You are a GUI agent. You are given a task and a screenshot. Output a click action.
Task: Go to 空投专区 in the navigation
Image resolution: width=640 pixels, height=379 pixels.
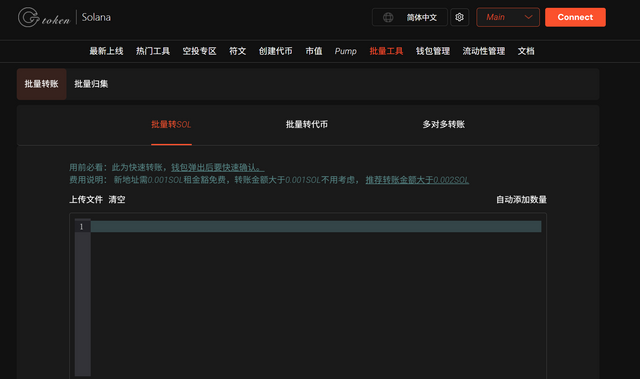click(x=199, y=51)
